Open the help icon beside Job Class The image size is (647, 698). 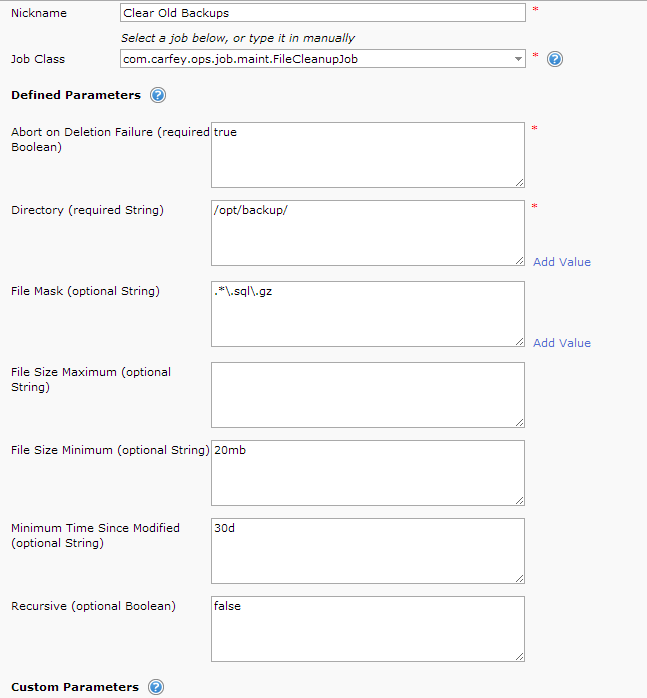pos(555,59)
